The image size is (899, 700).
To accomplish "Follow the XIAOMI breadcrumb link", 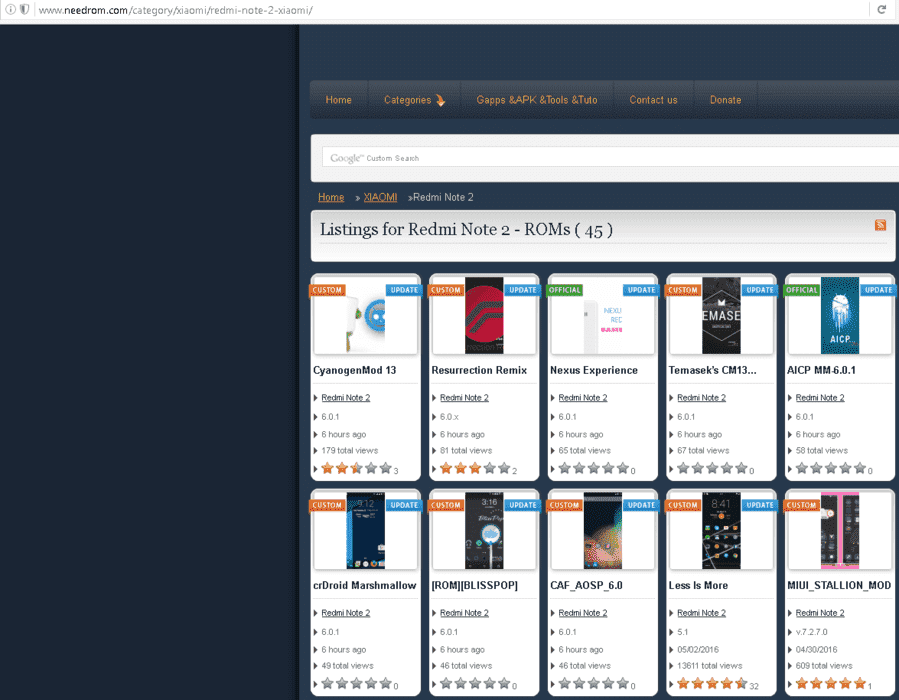I will pyautogui.click(x=380, y=197).
